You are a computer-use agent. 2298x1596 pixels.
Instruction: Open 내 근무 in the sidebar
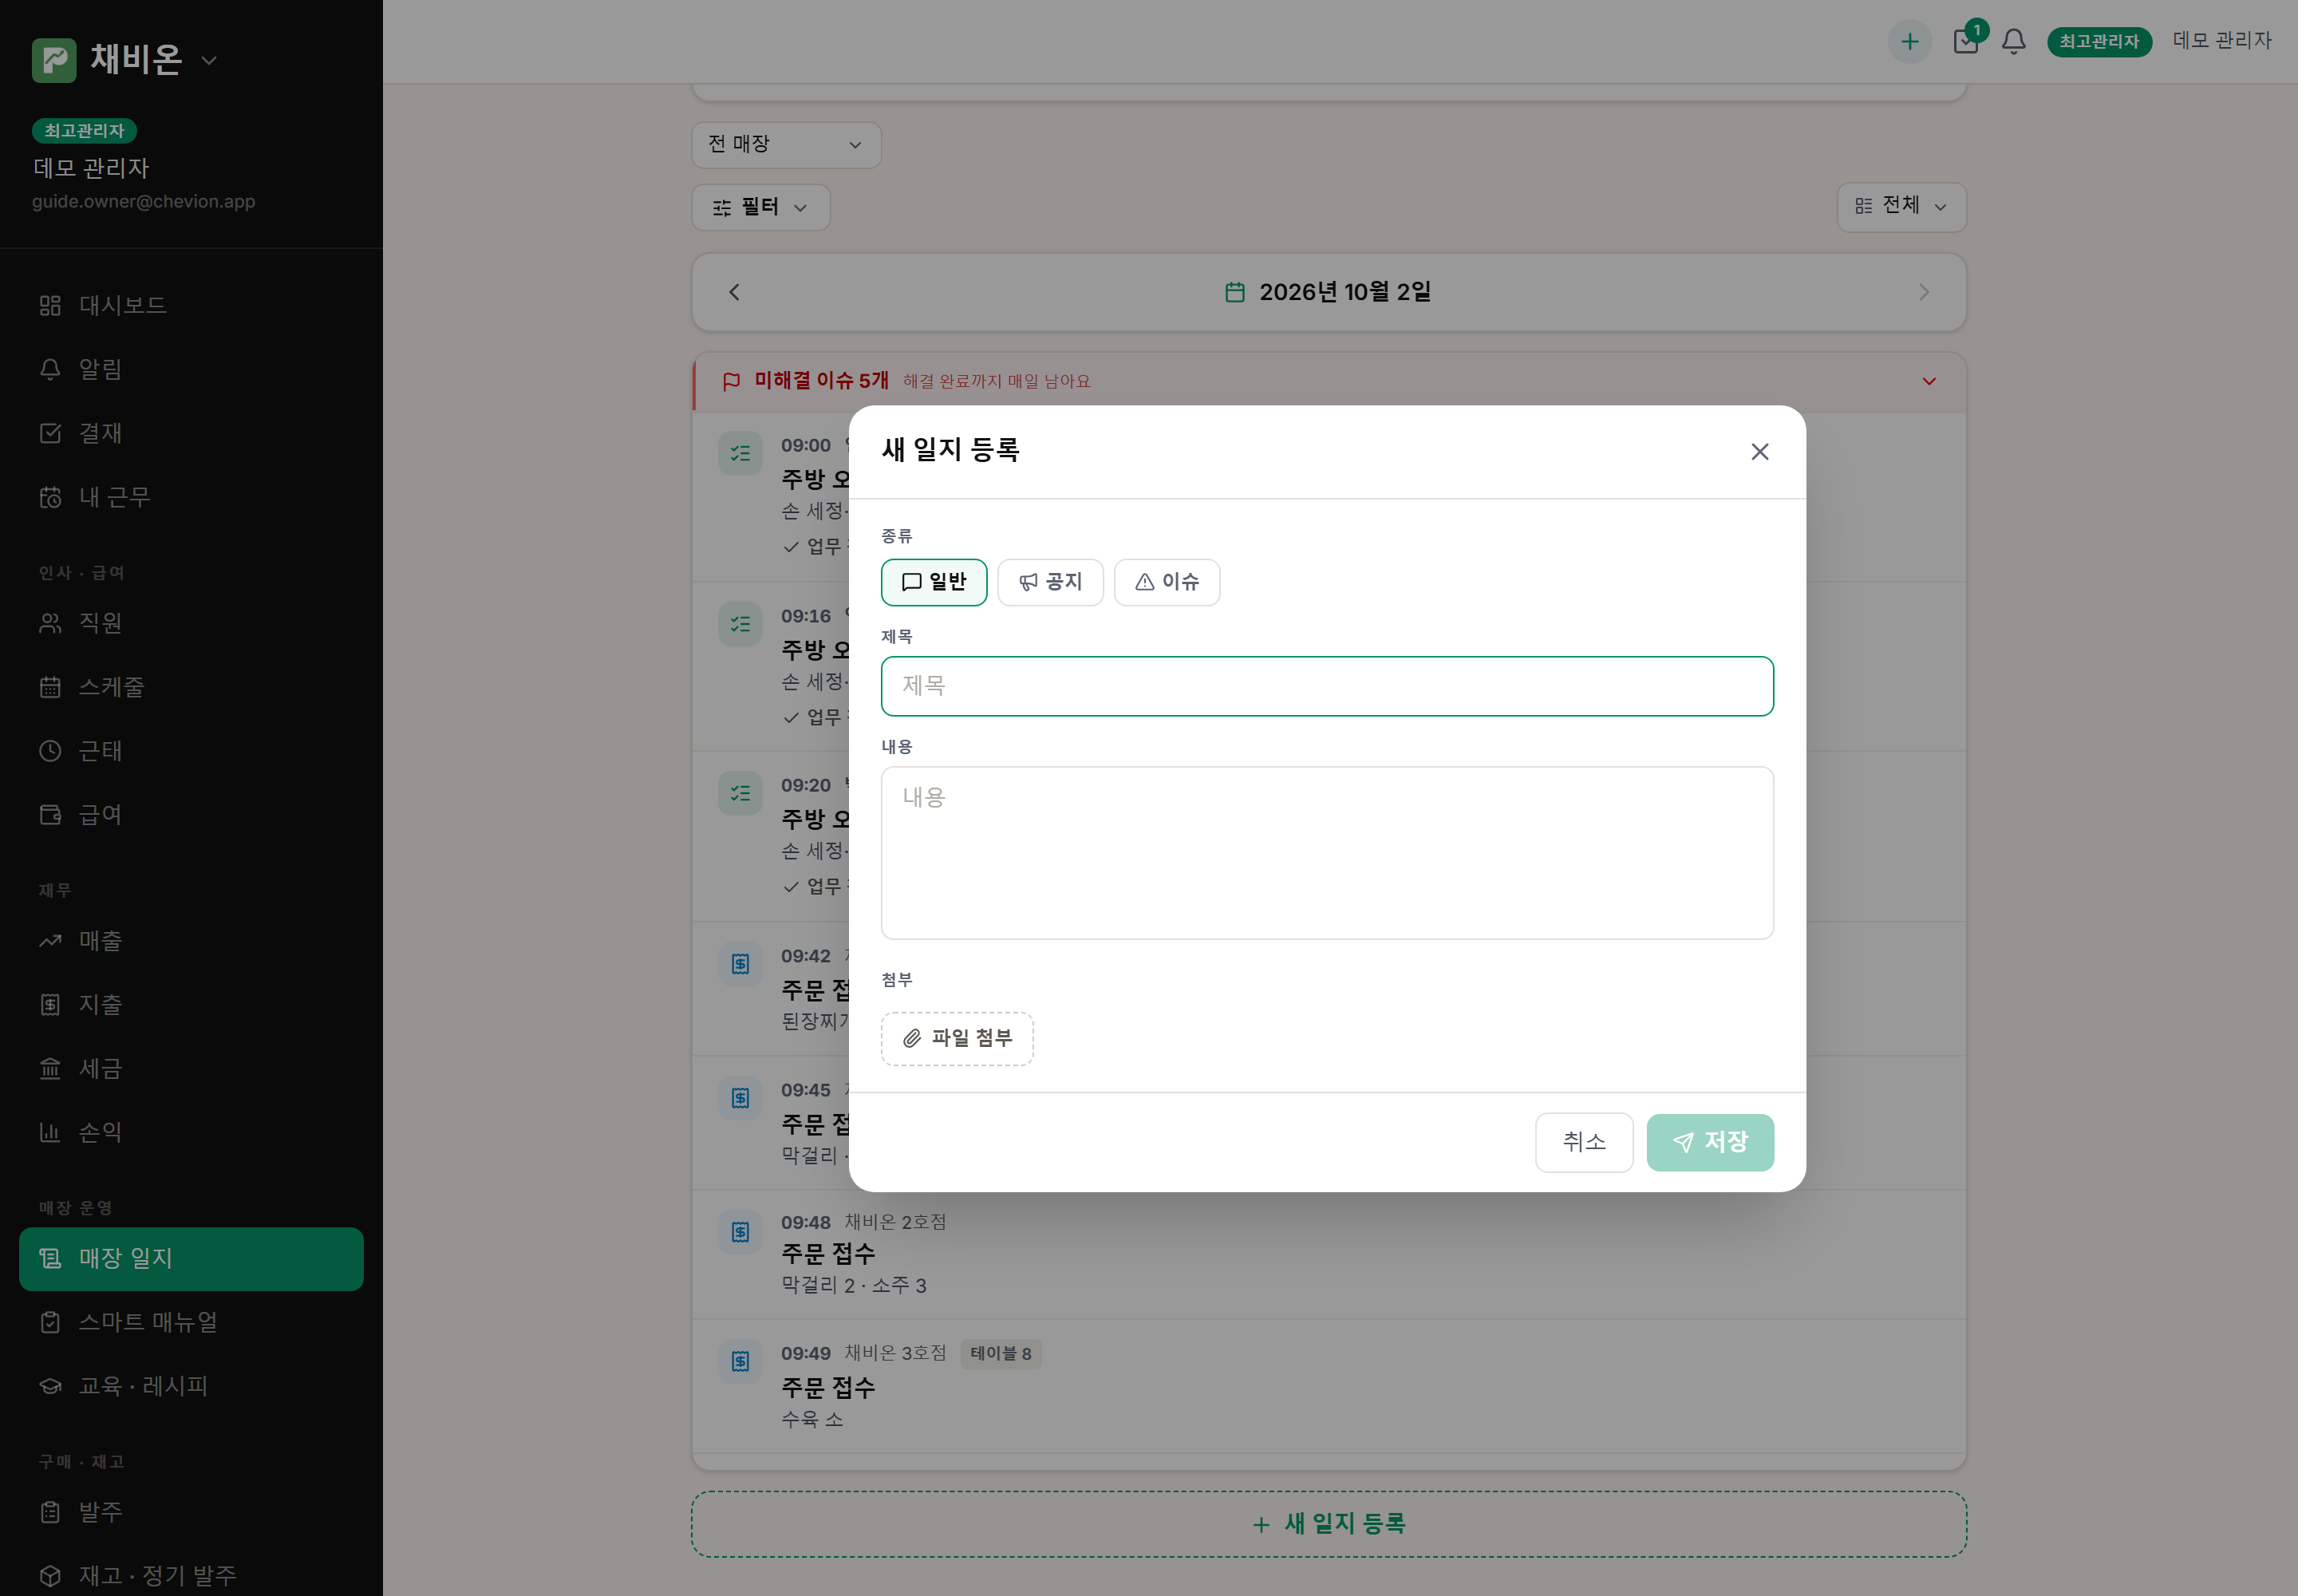point(191,497)
